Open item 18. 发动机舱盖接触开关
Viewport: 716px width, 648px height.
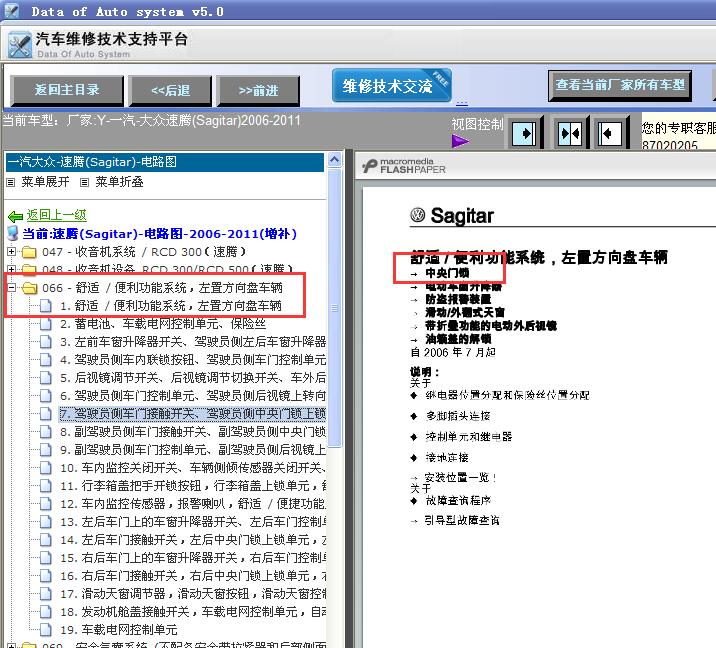[x=193, y=612]
